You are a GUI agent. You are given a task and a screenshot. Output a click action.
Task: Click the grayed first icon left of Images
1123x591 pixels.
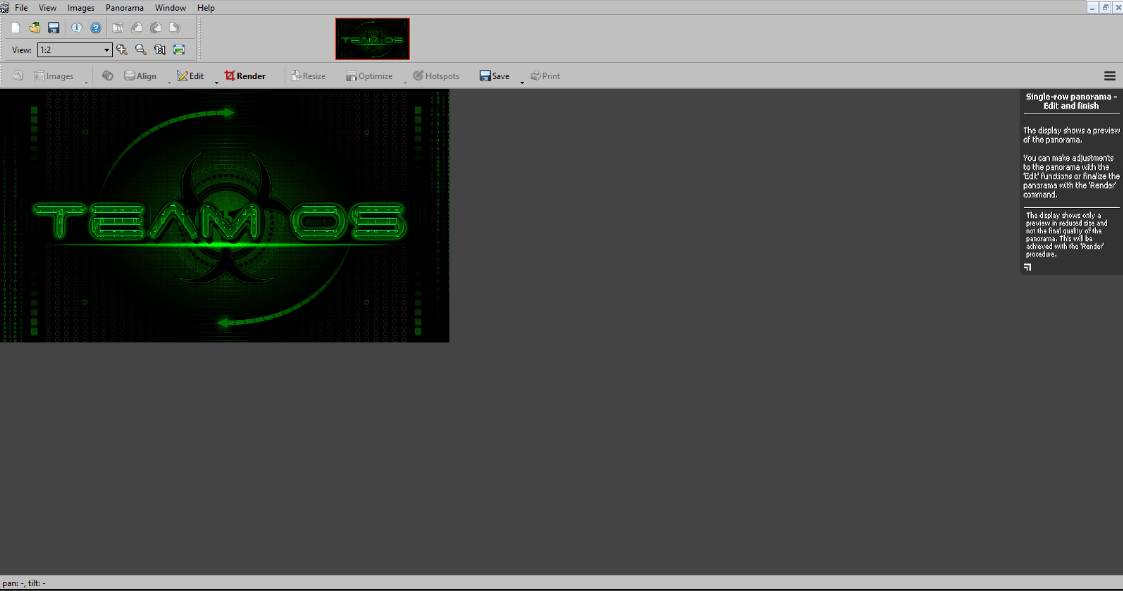pyautogui.click(x=18, y=76)
